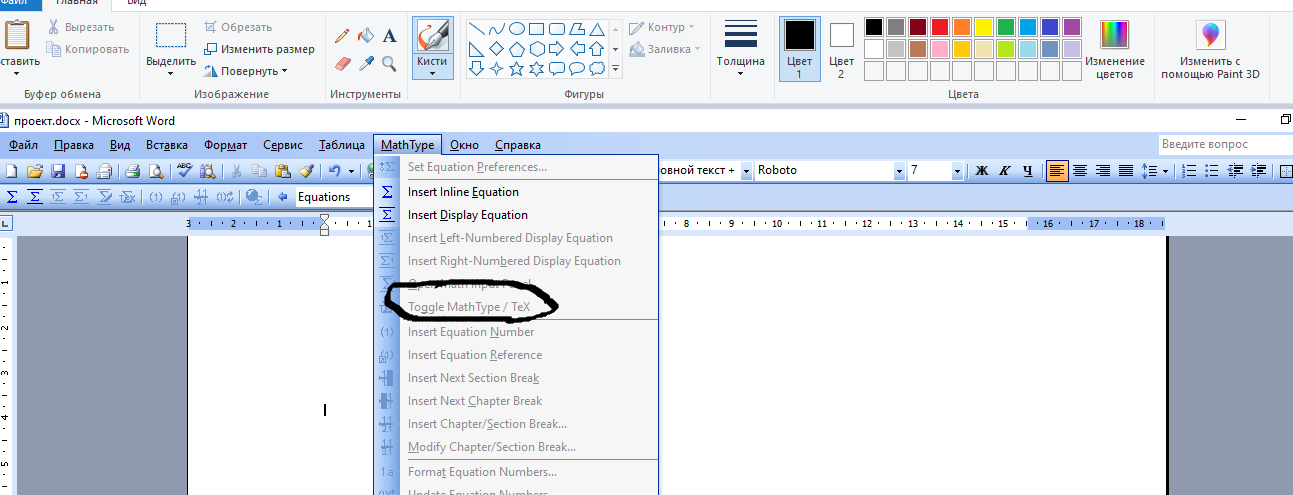Pick the red color swatch
Image resolution: width=1293 pixels, height=495 pixels.
[x=940, y=27]
